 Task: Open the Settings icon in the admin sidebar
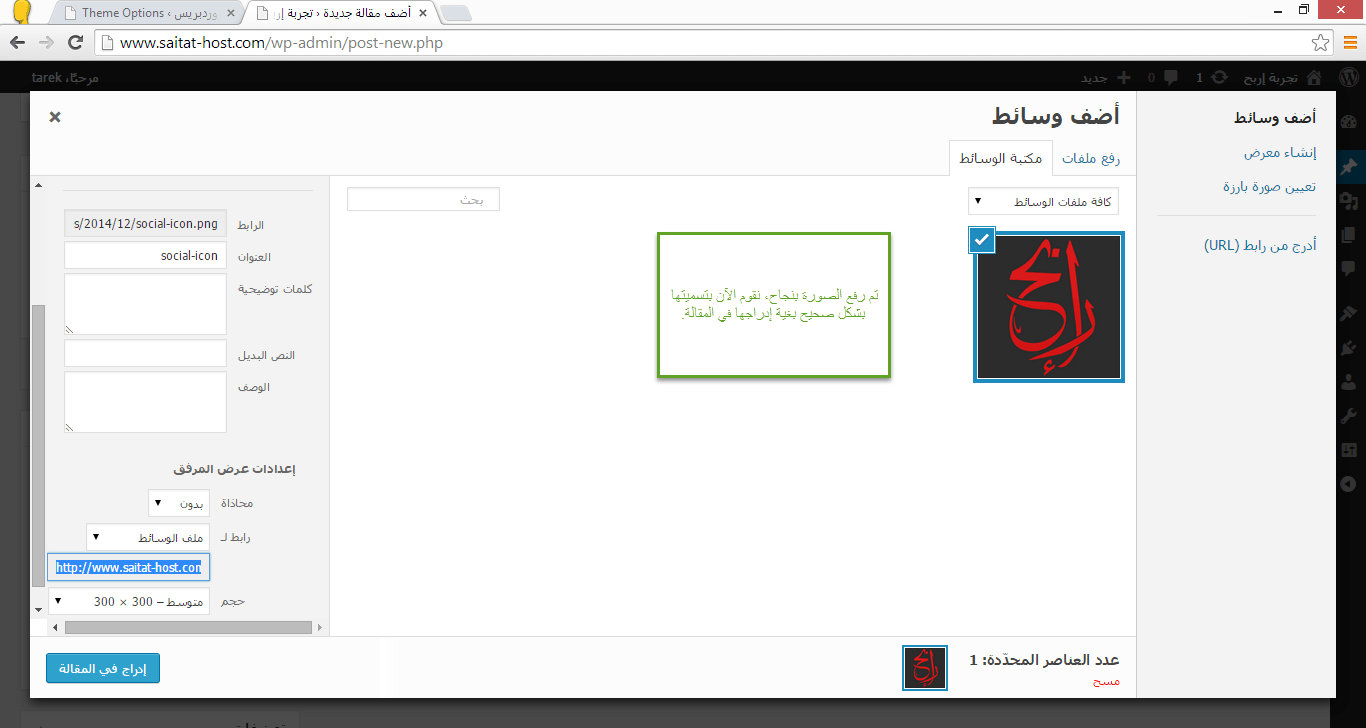[1349, 450]
